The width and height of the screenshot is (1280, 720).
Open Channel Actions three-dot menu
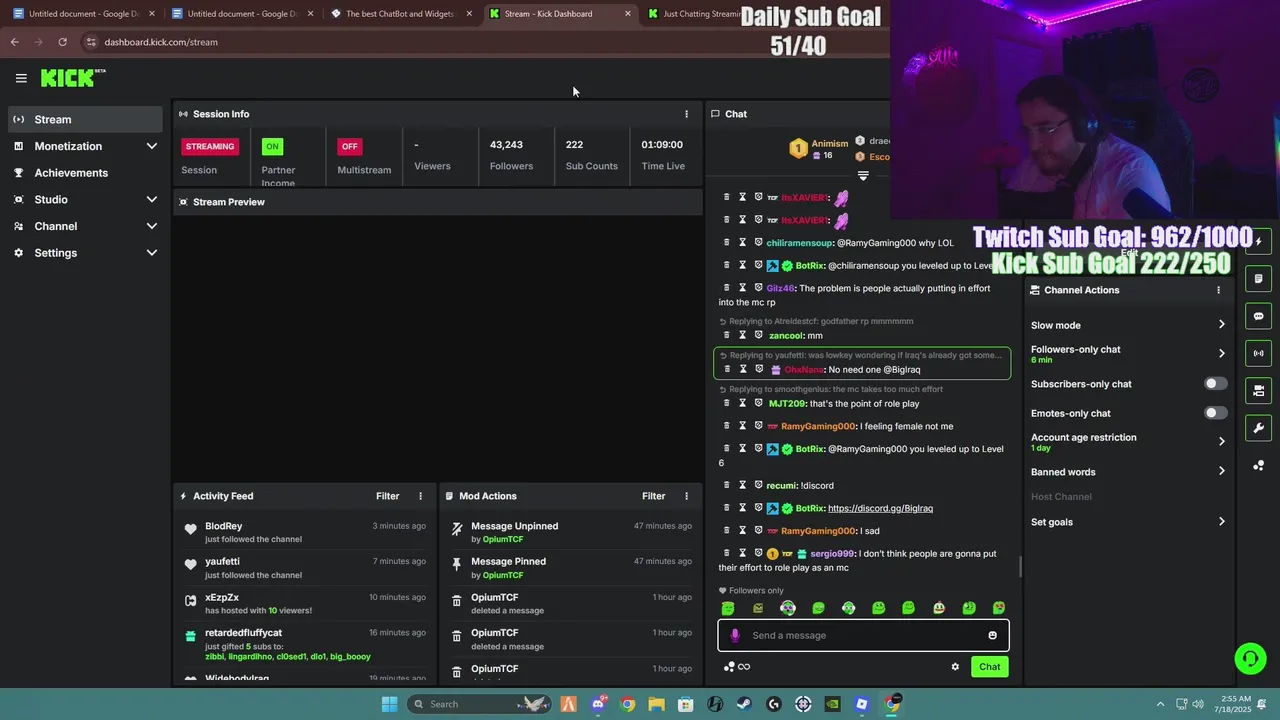coord(1218,290)
